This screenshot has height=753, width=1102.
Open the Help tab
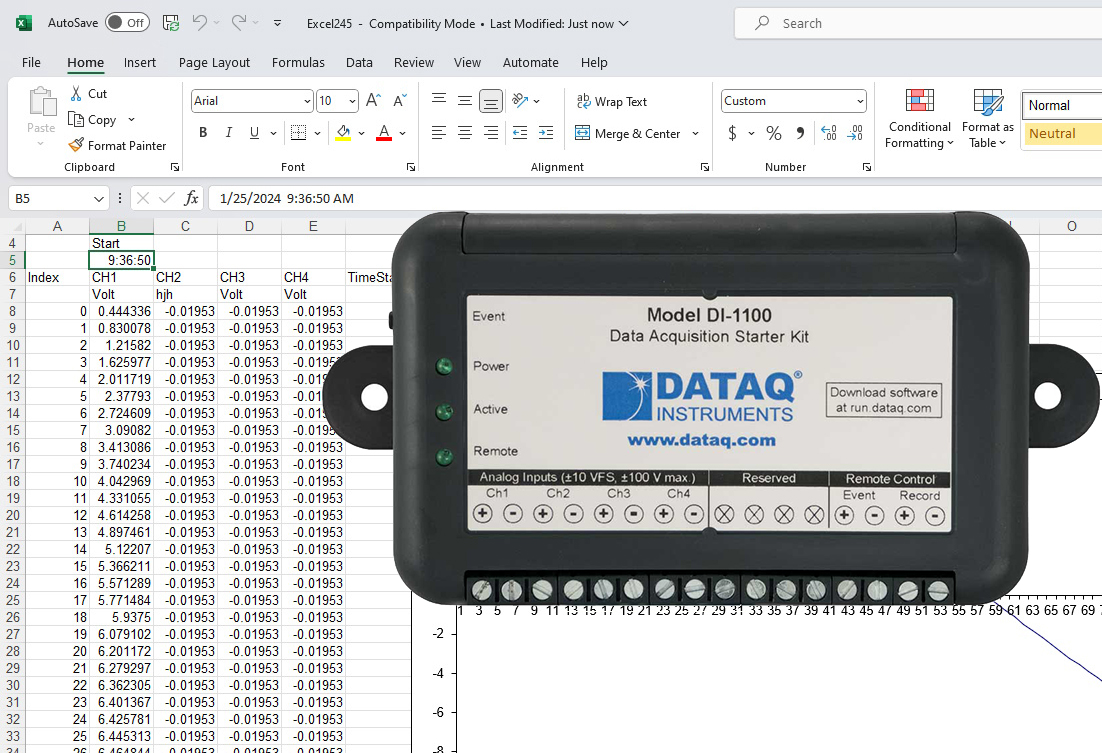[x=594, y=63]
